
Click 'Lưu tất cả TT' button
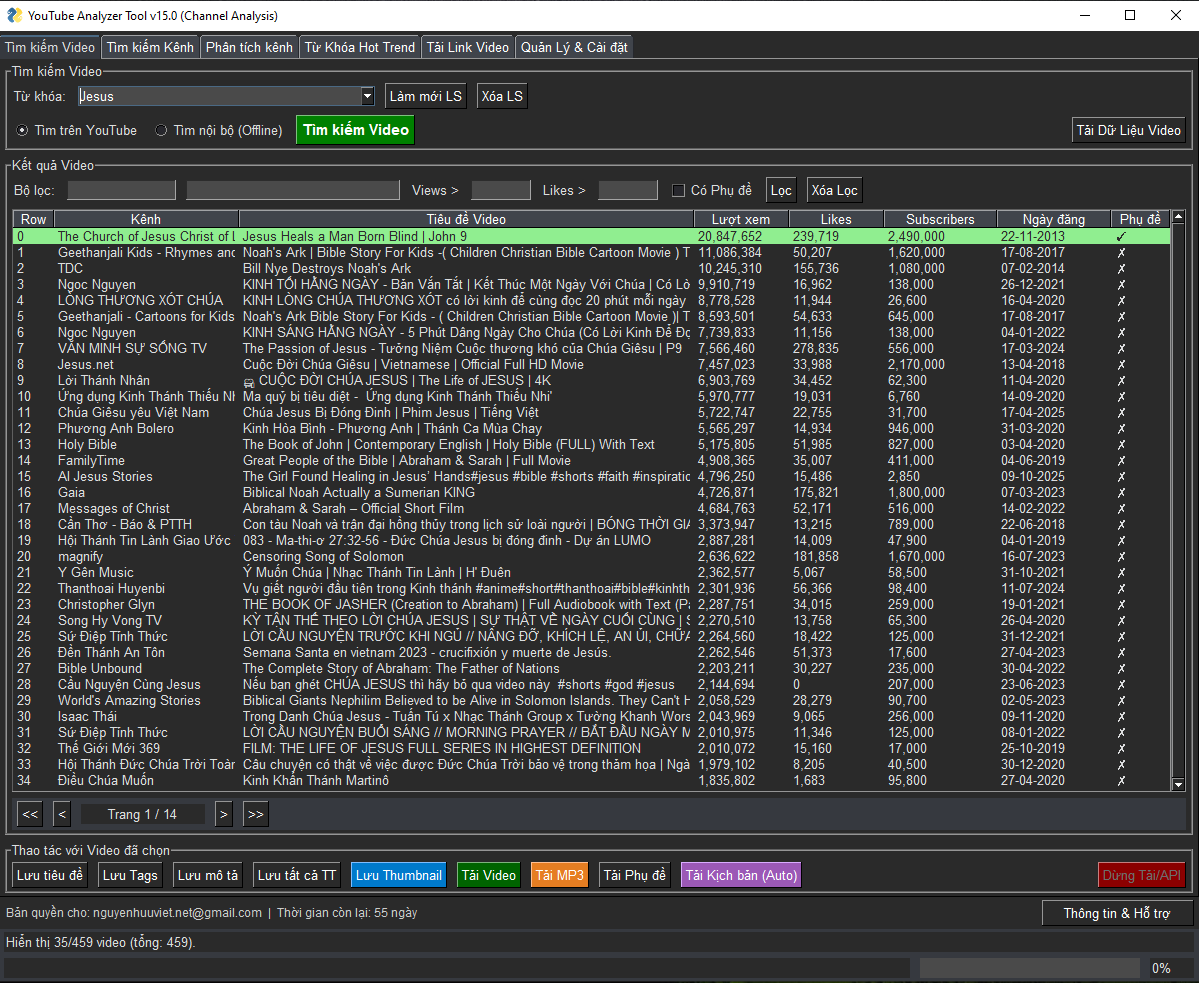pyautogui.click(x=297, y=875)
